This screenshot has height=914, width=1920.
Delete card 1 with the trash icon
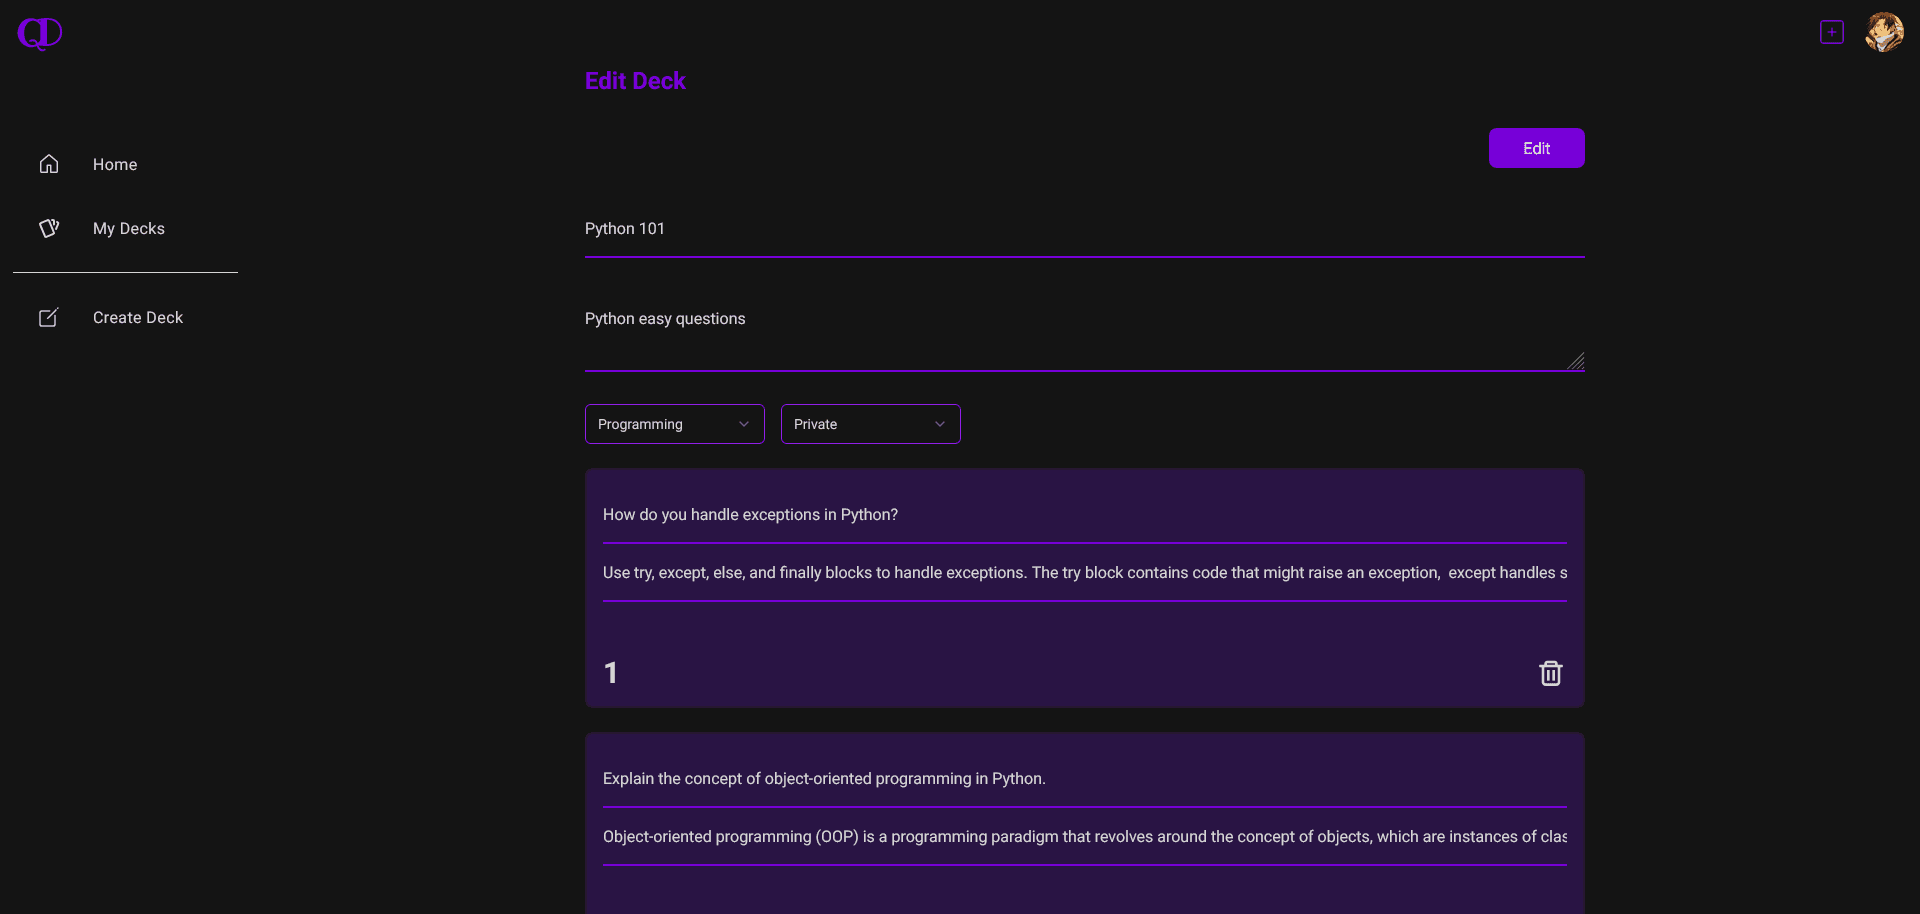(1550, 673)
